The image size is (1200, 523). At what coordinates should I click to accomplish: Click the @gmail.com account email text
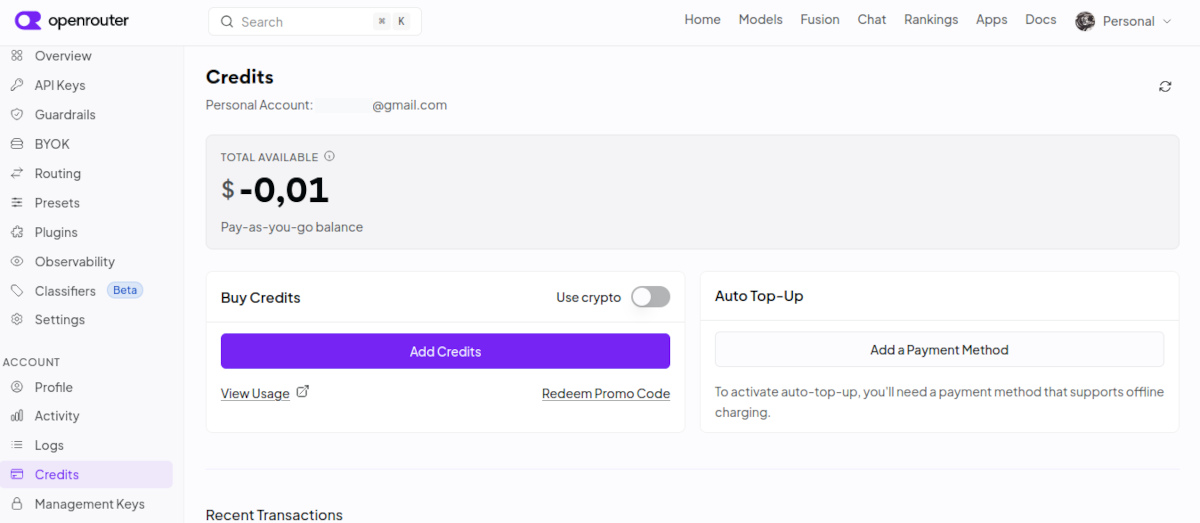pyautogui.click(x=410, y=104)
